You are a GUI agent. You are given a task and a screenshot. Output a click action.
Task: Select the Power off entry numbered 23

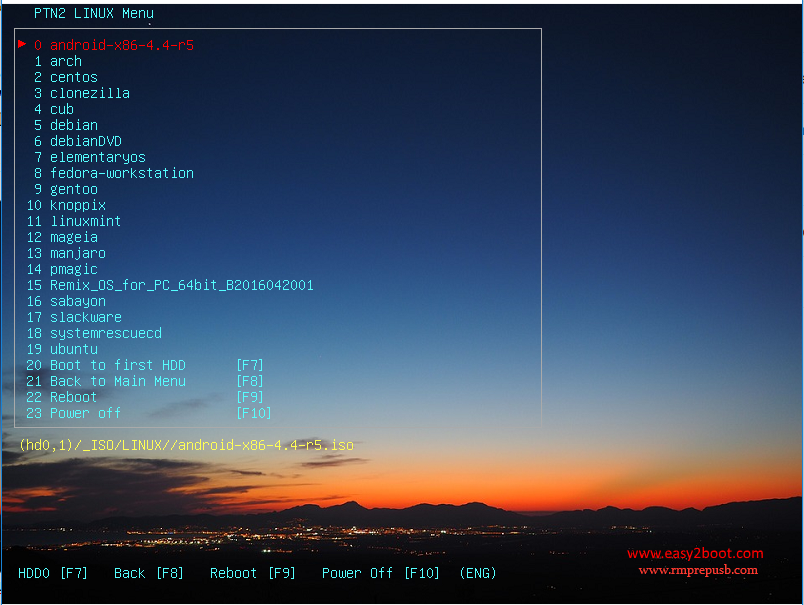tap(149, 413)
